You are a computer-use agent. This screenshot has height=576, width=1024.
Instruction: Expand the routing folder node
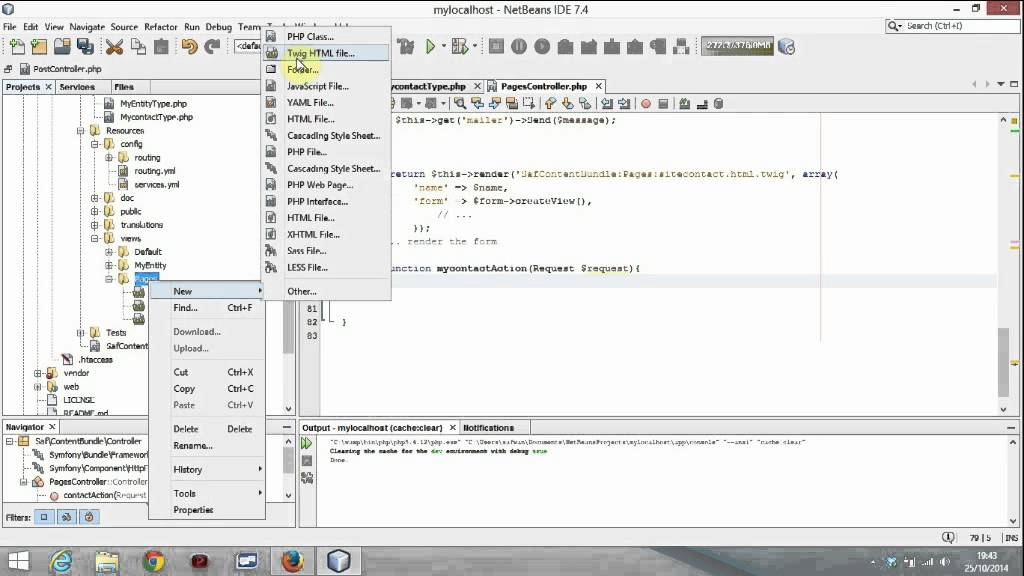109,157
